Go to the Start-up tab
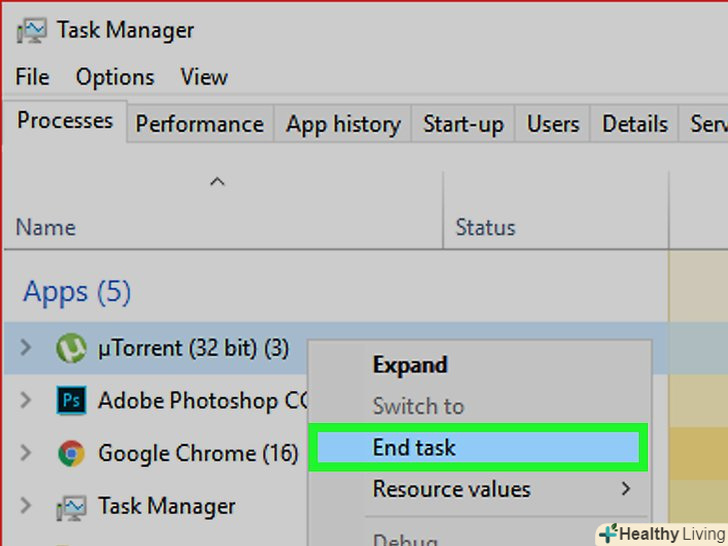The image size is (728, 546). click(x=463, y=124)
